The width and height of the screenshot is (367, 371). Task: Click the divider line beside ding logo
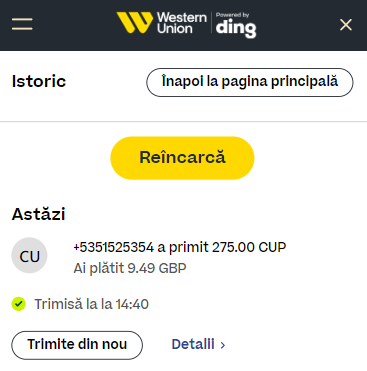click(211, 23)
